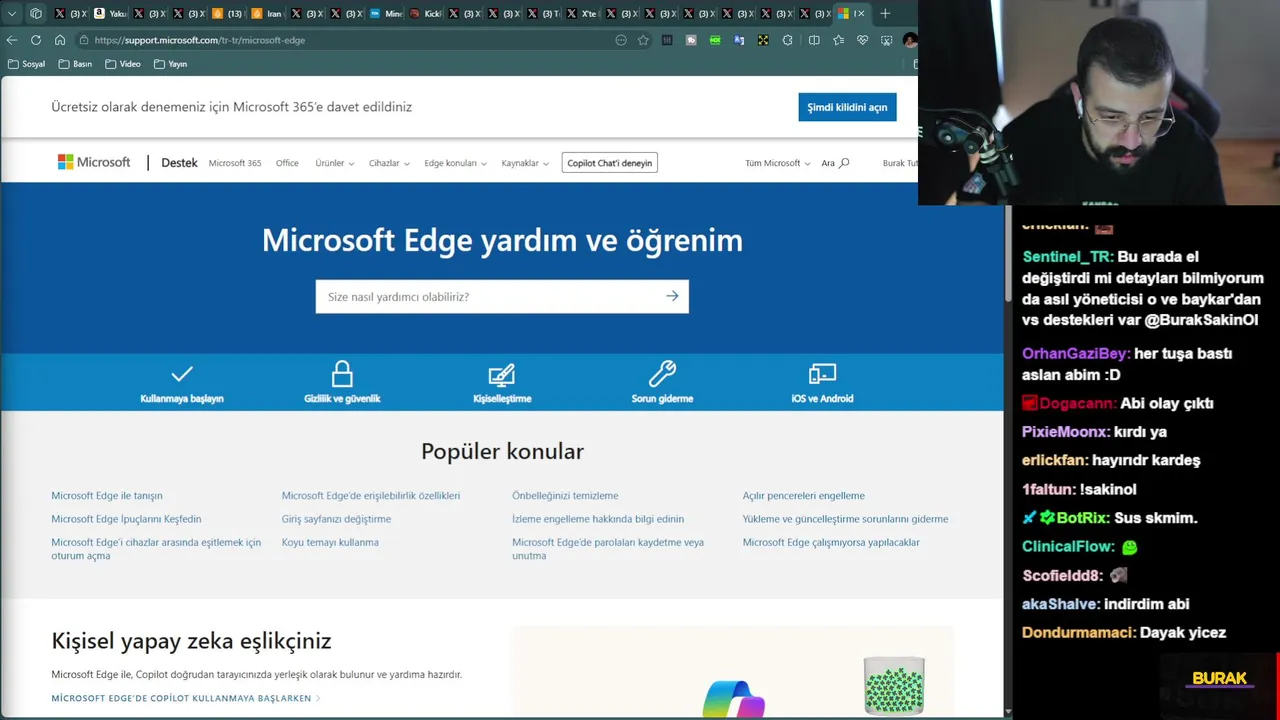Open the profile avatar in browser toolbar
Viewport: 1280px width, 720px height.
coord(909,40)
